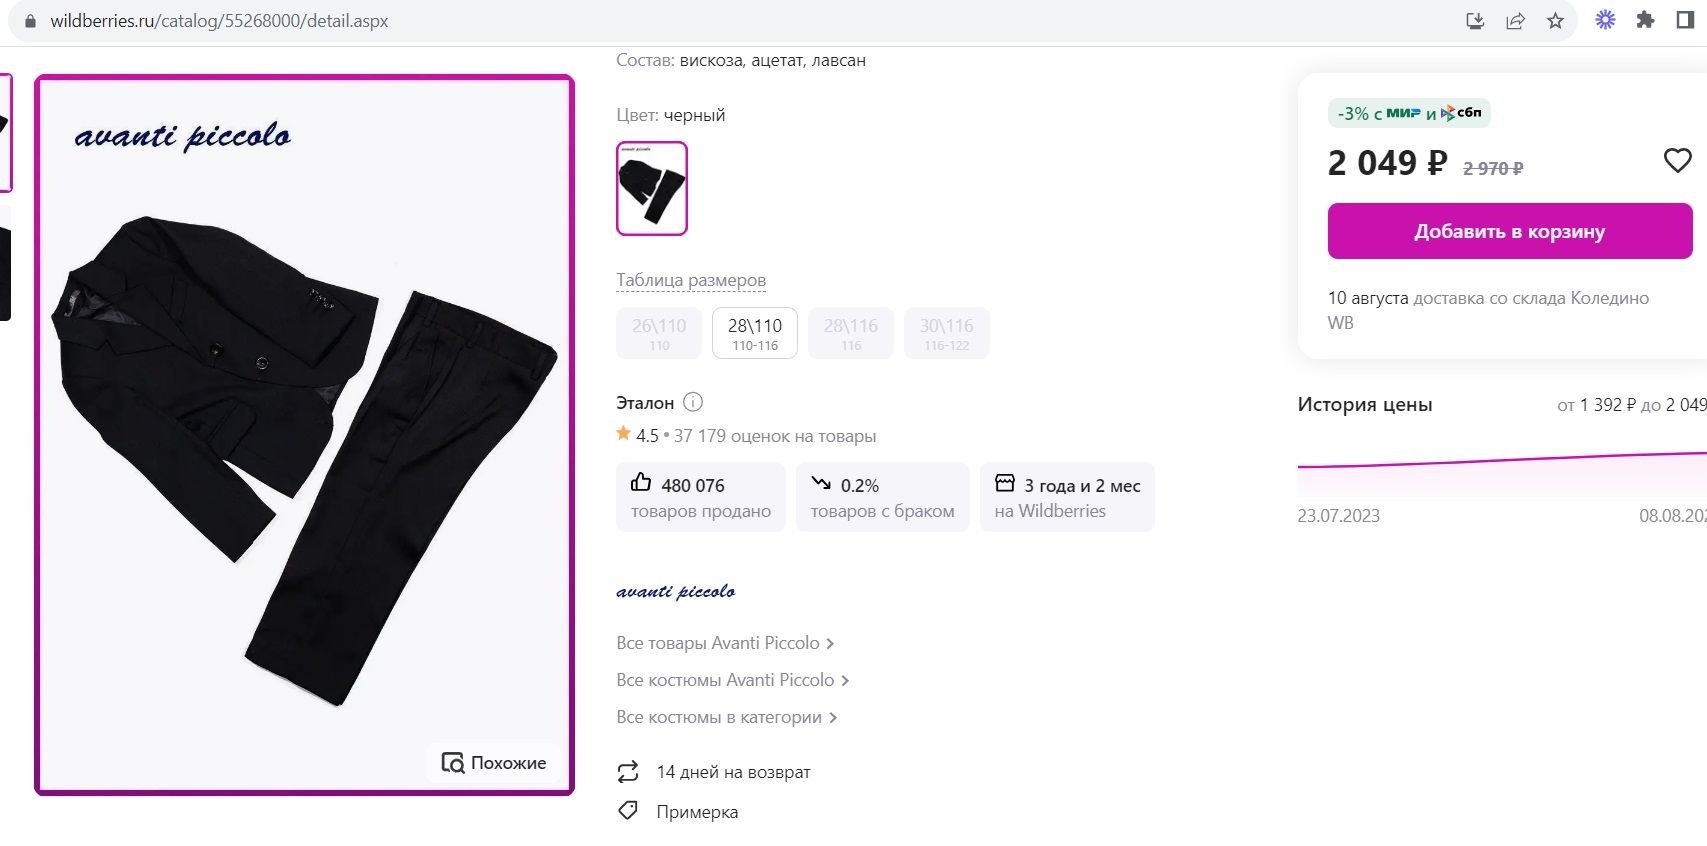1707x846 pixels.
Task: Click the Эталон info icon
Action: (x=693, y=402)
